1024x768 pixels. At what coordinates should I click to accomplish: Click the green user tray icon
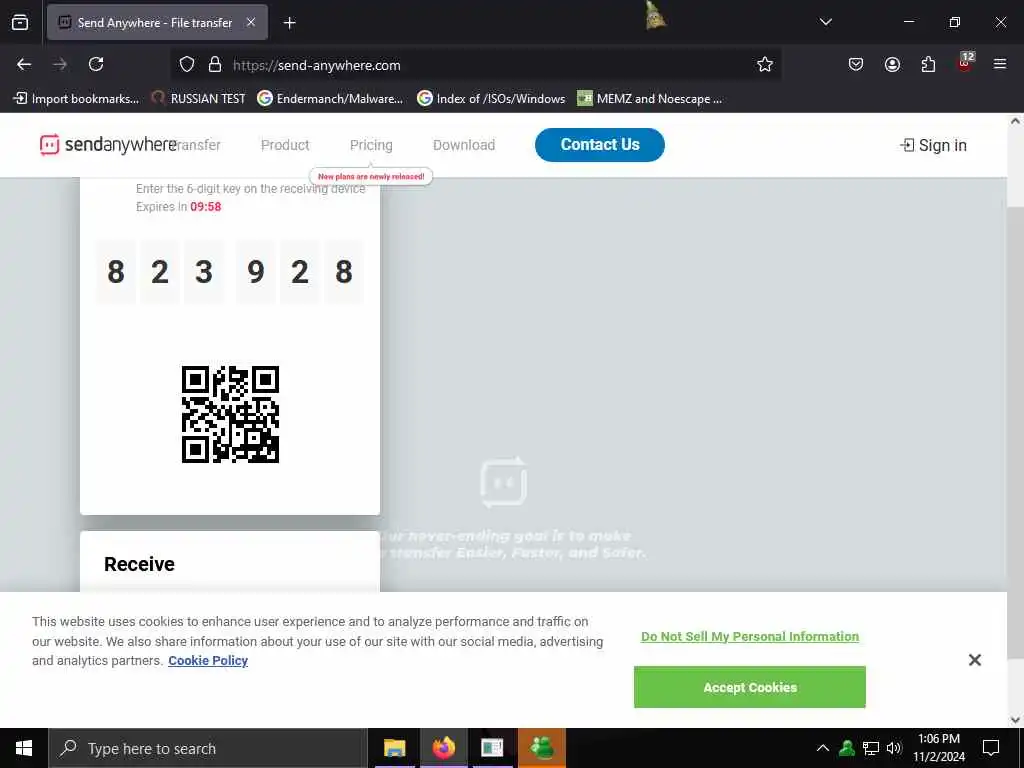(x=847, y=748)
